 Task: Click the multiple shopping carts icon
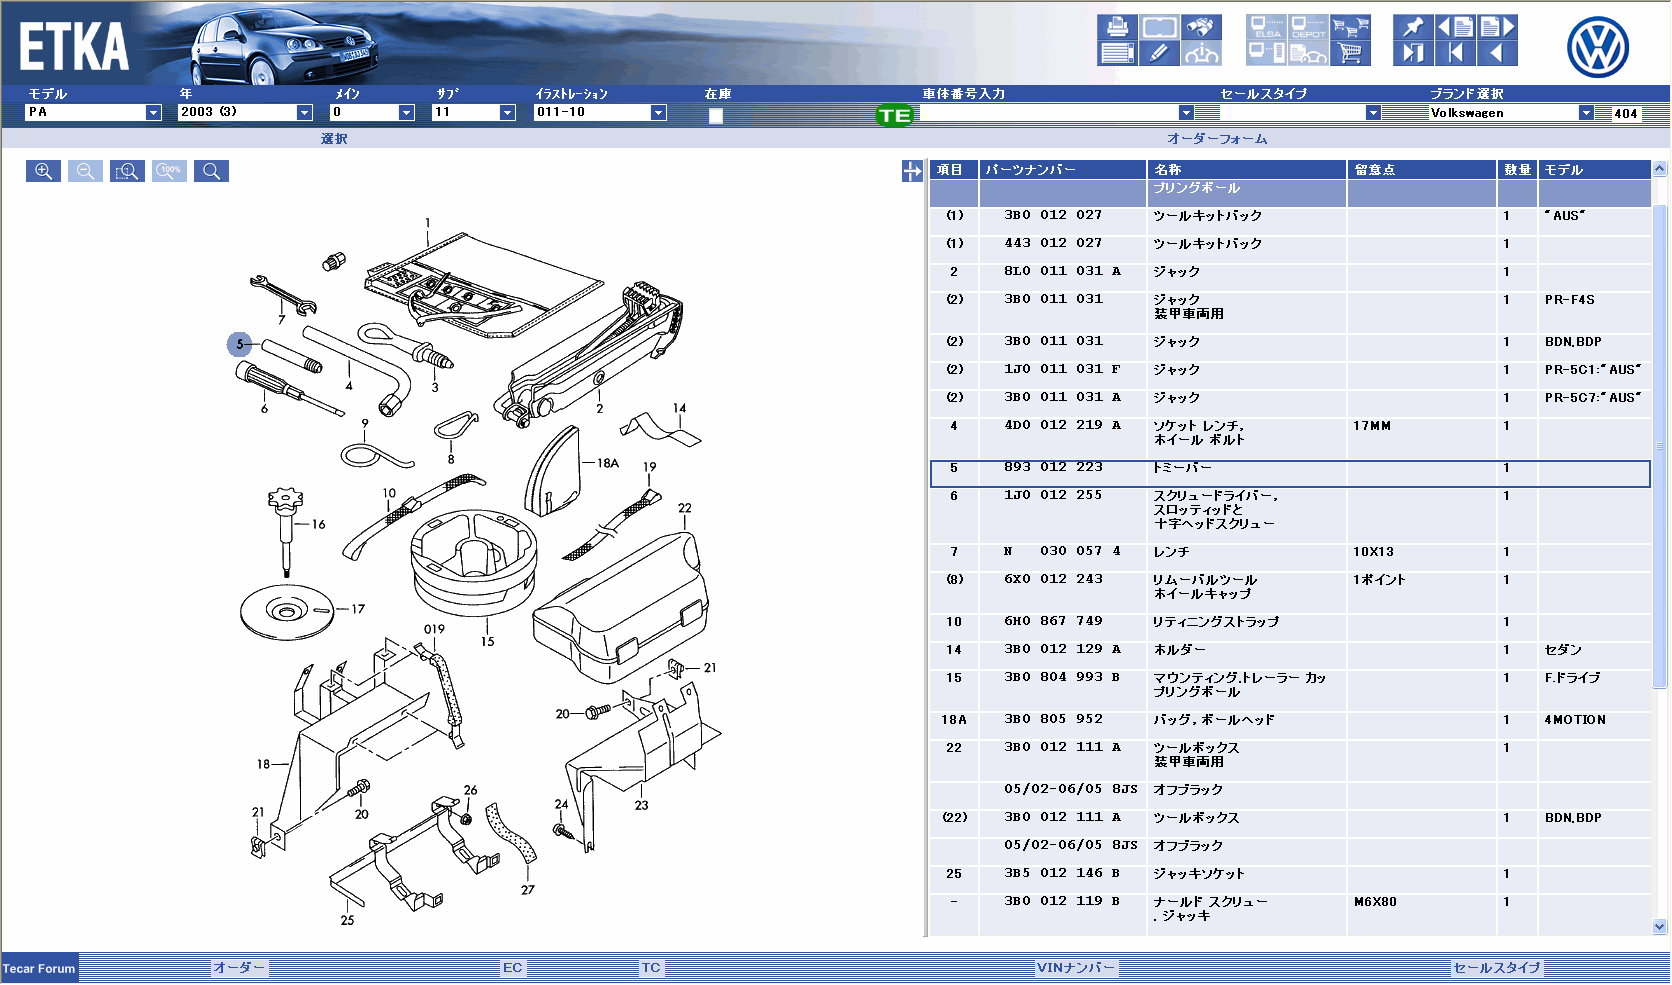(1350, 27)
